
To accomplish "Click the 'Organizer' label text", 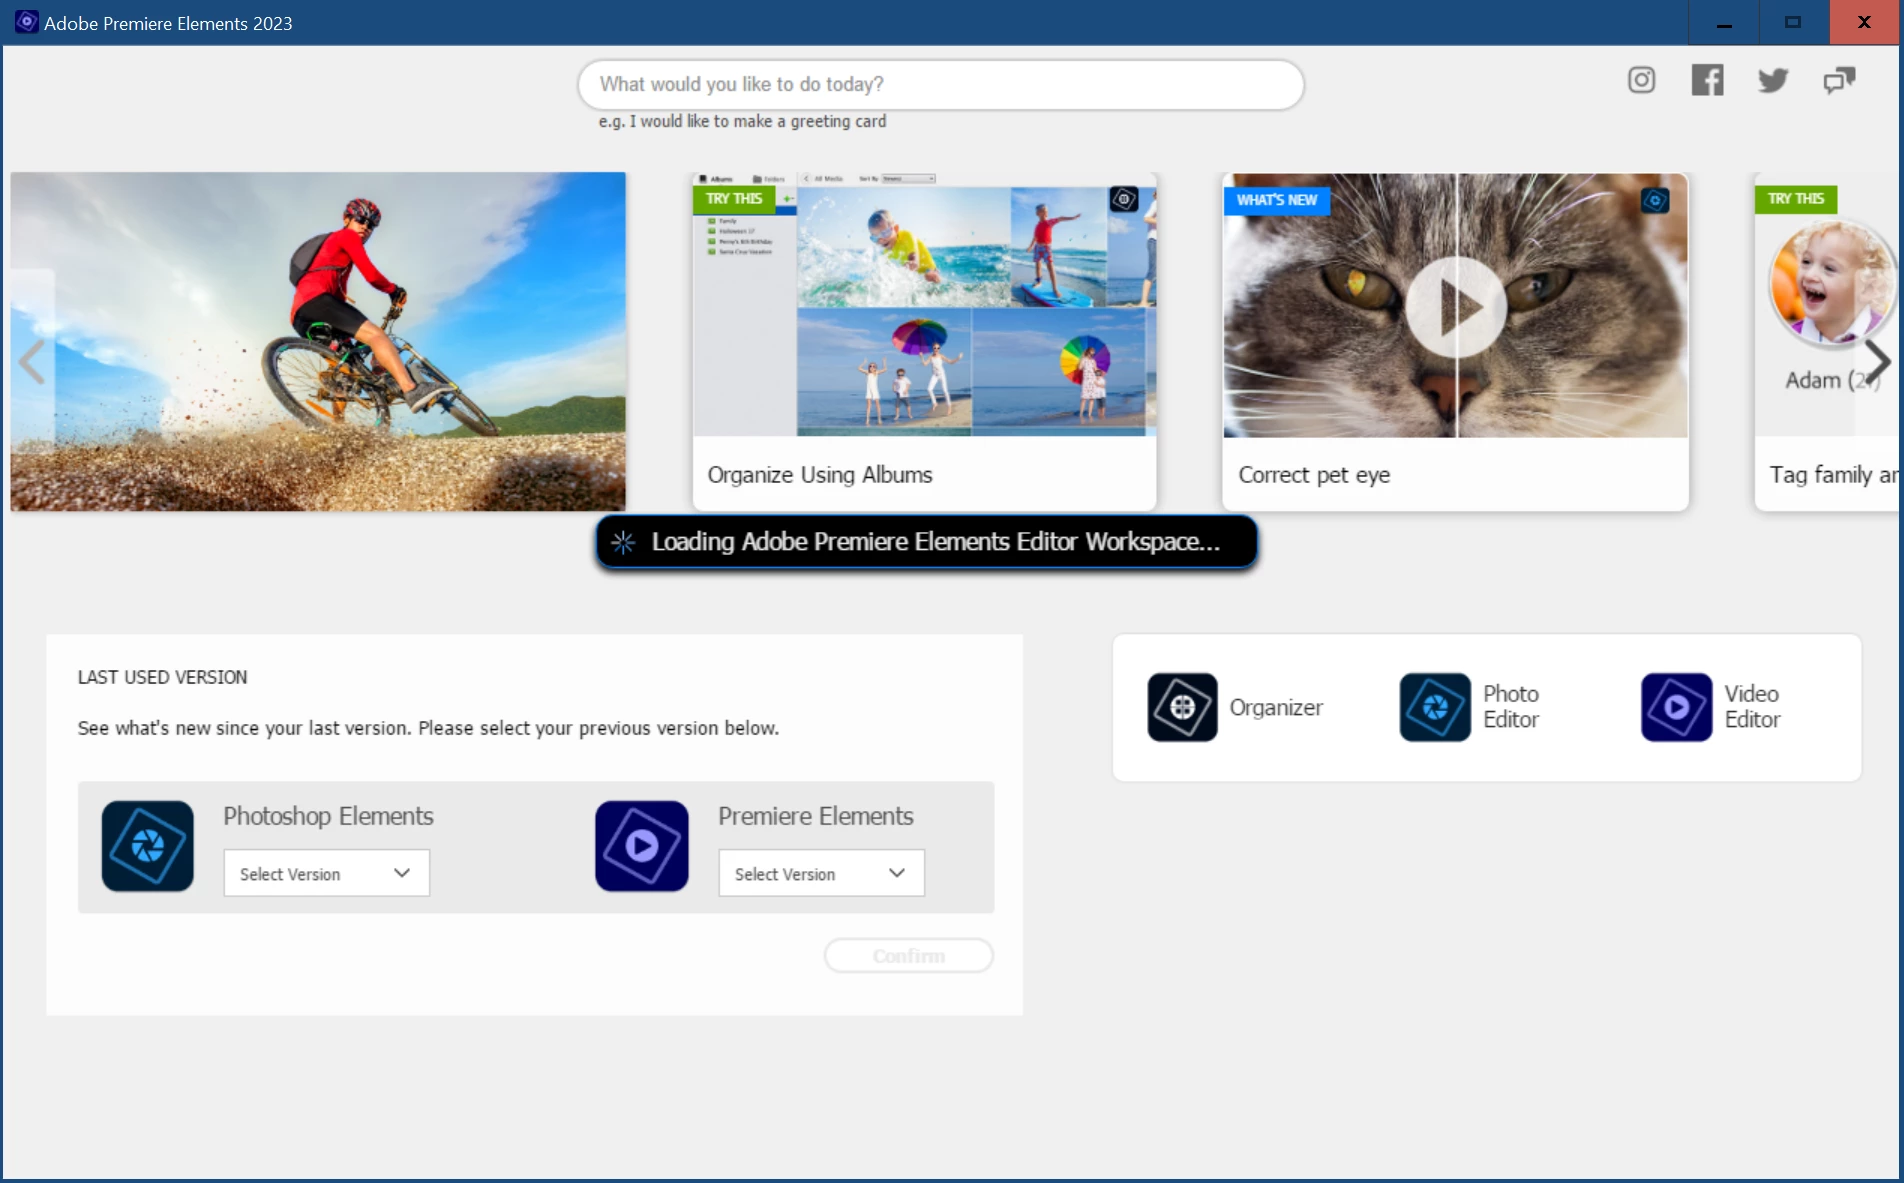I will point(1276,707).
